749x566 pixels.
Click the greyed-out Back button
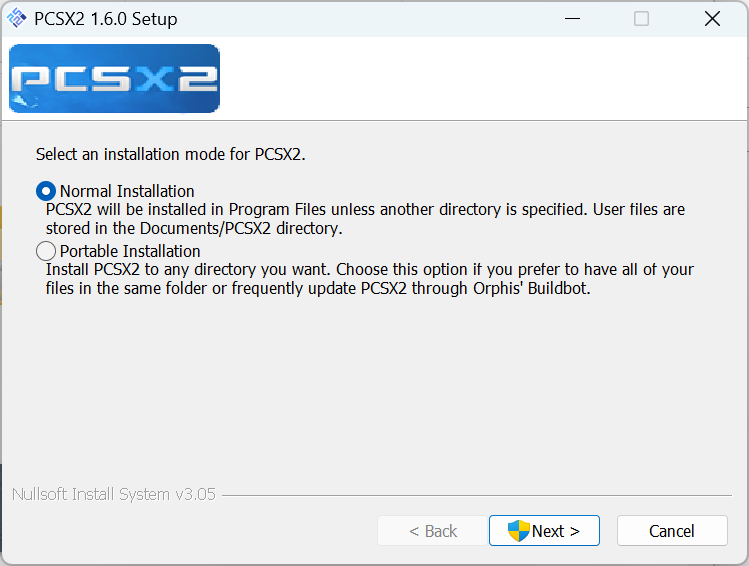[x=432, y=531]
